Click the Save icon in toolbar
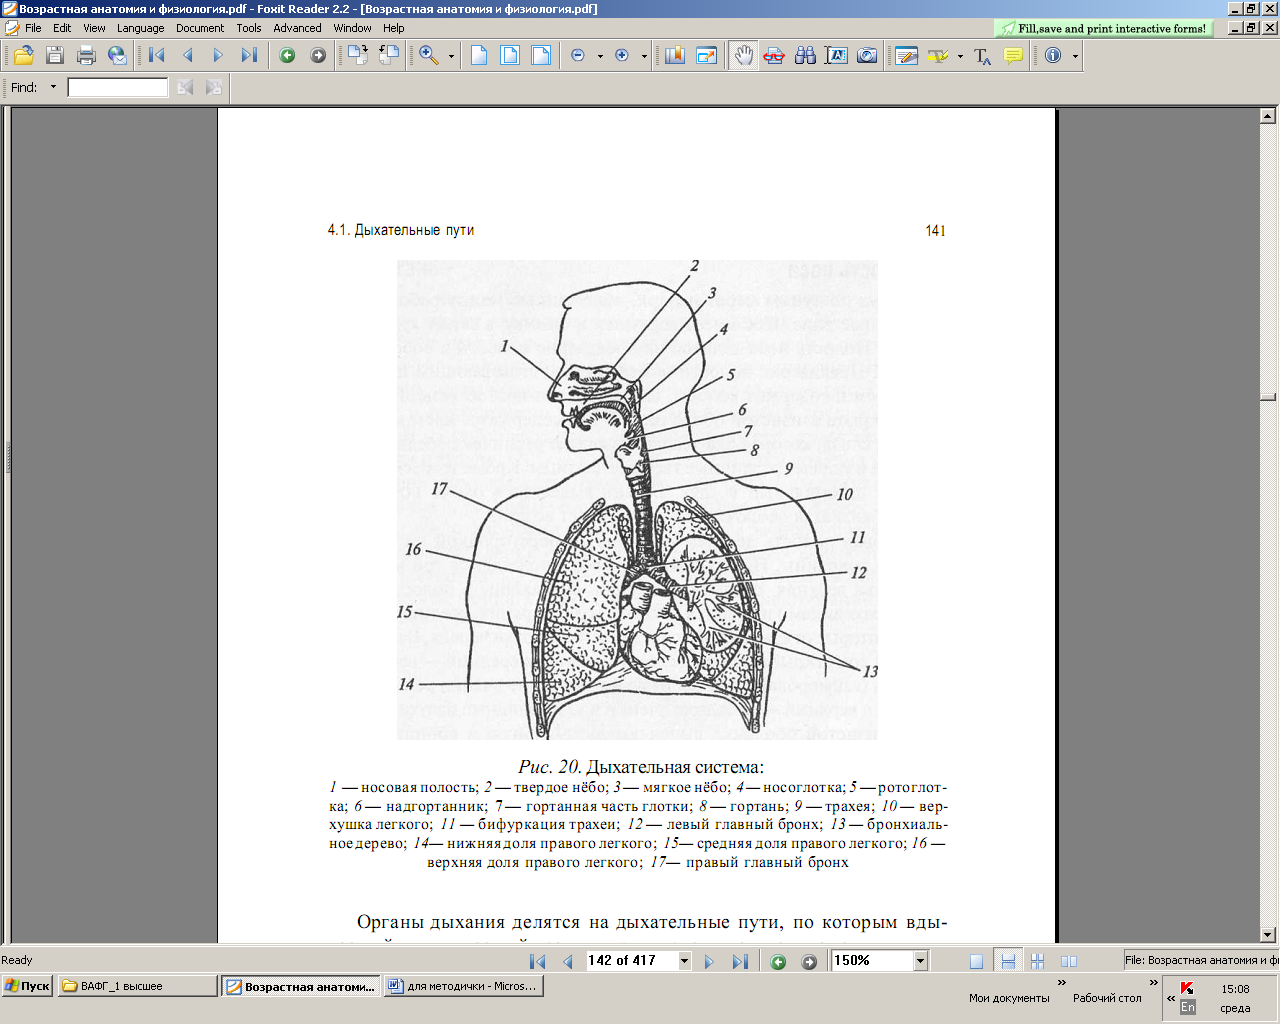1280x1024 pixels. [55, 56]
